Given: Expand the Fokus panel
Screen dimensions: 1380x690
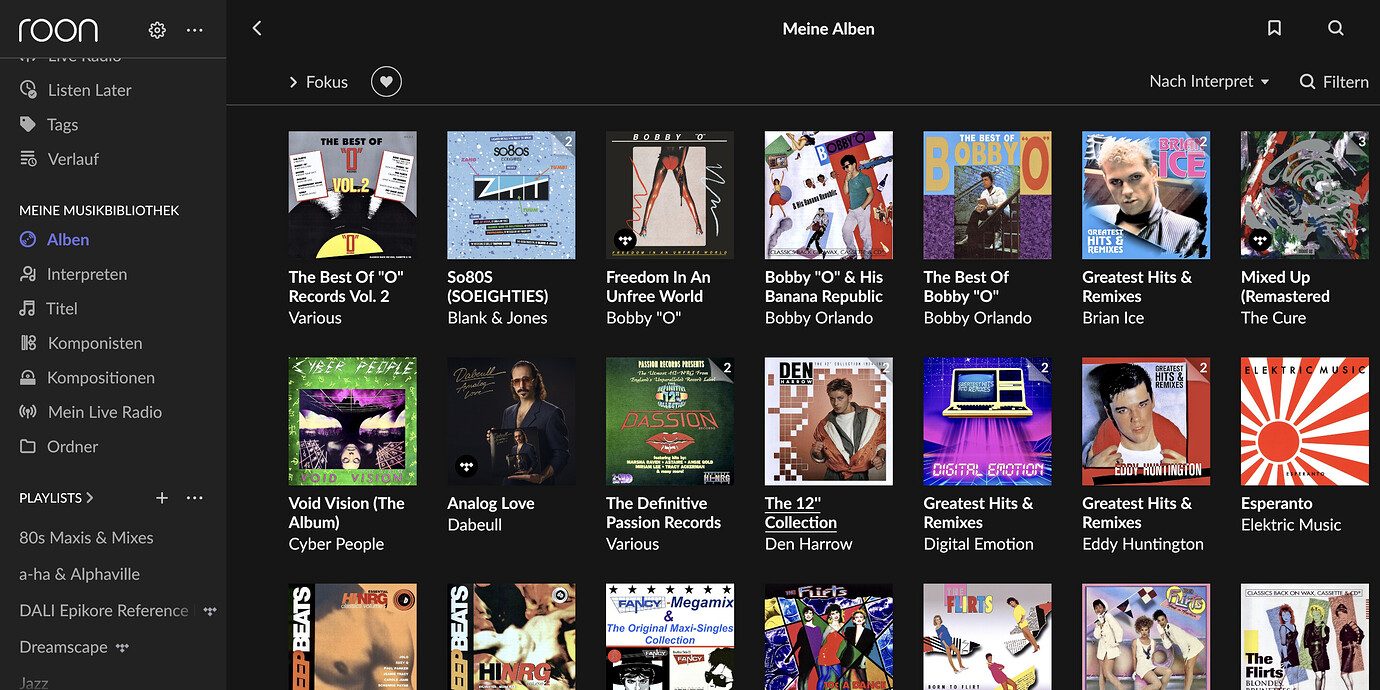Looking at the screenshot, I should (x=318, y=82).
